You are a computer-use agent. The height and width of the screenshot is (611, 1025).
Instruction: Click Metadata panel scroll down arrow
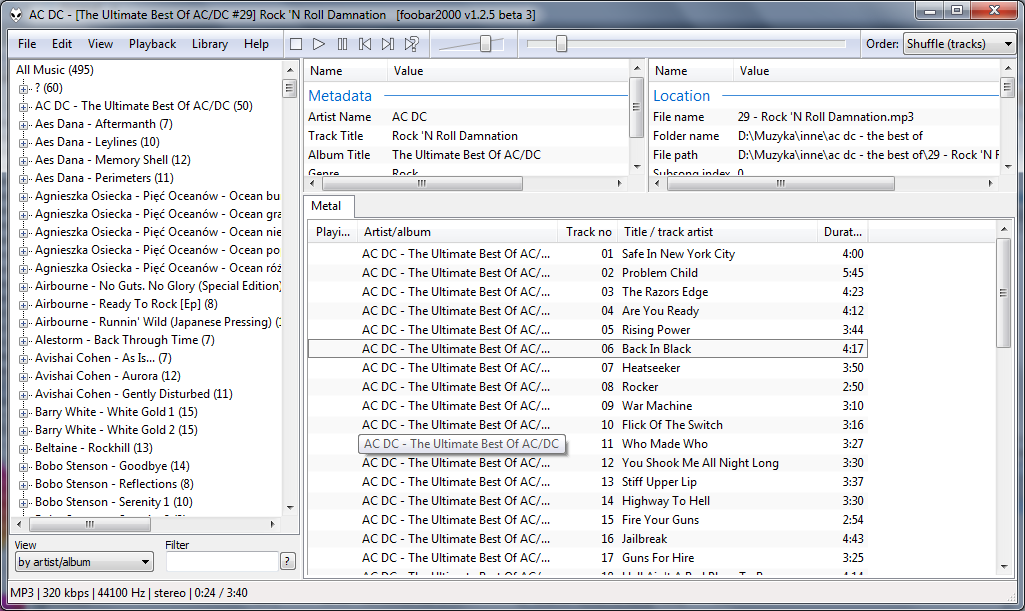(x=637, y=167)
